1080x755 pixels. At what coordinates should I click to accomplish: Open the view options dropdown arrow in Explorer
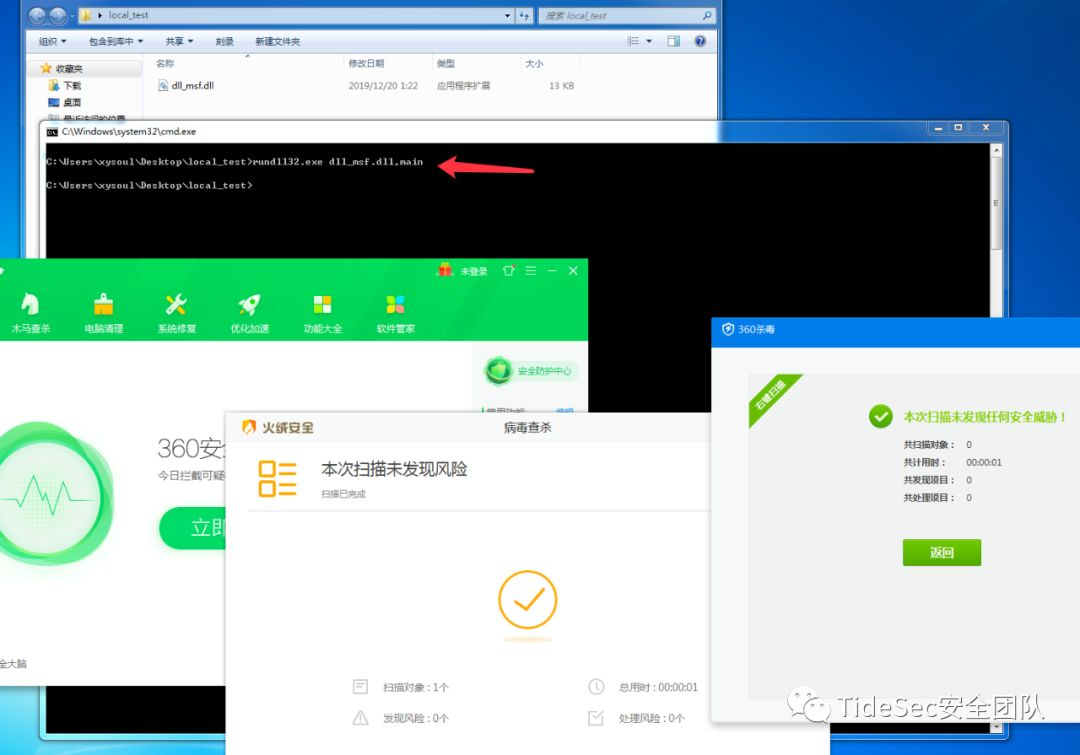[x=649, y=41]
